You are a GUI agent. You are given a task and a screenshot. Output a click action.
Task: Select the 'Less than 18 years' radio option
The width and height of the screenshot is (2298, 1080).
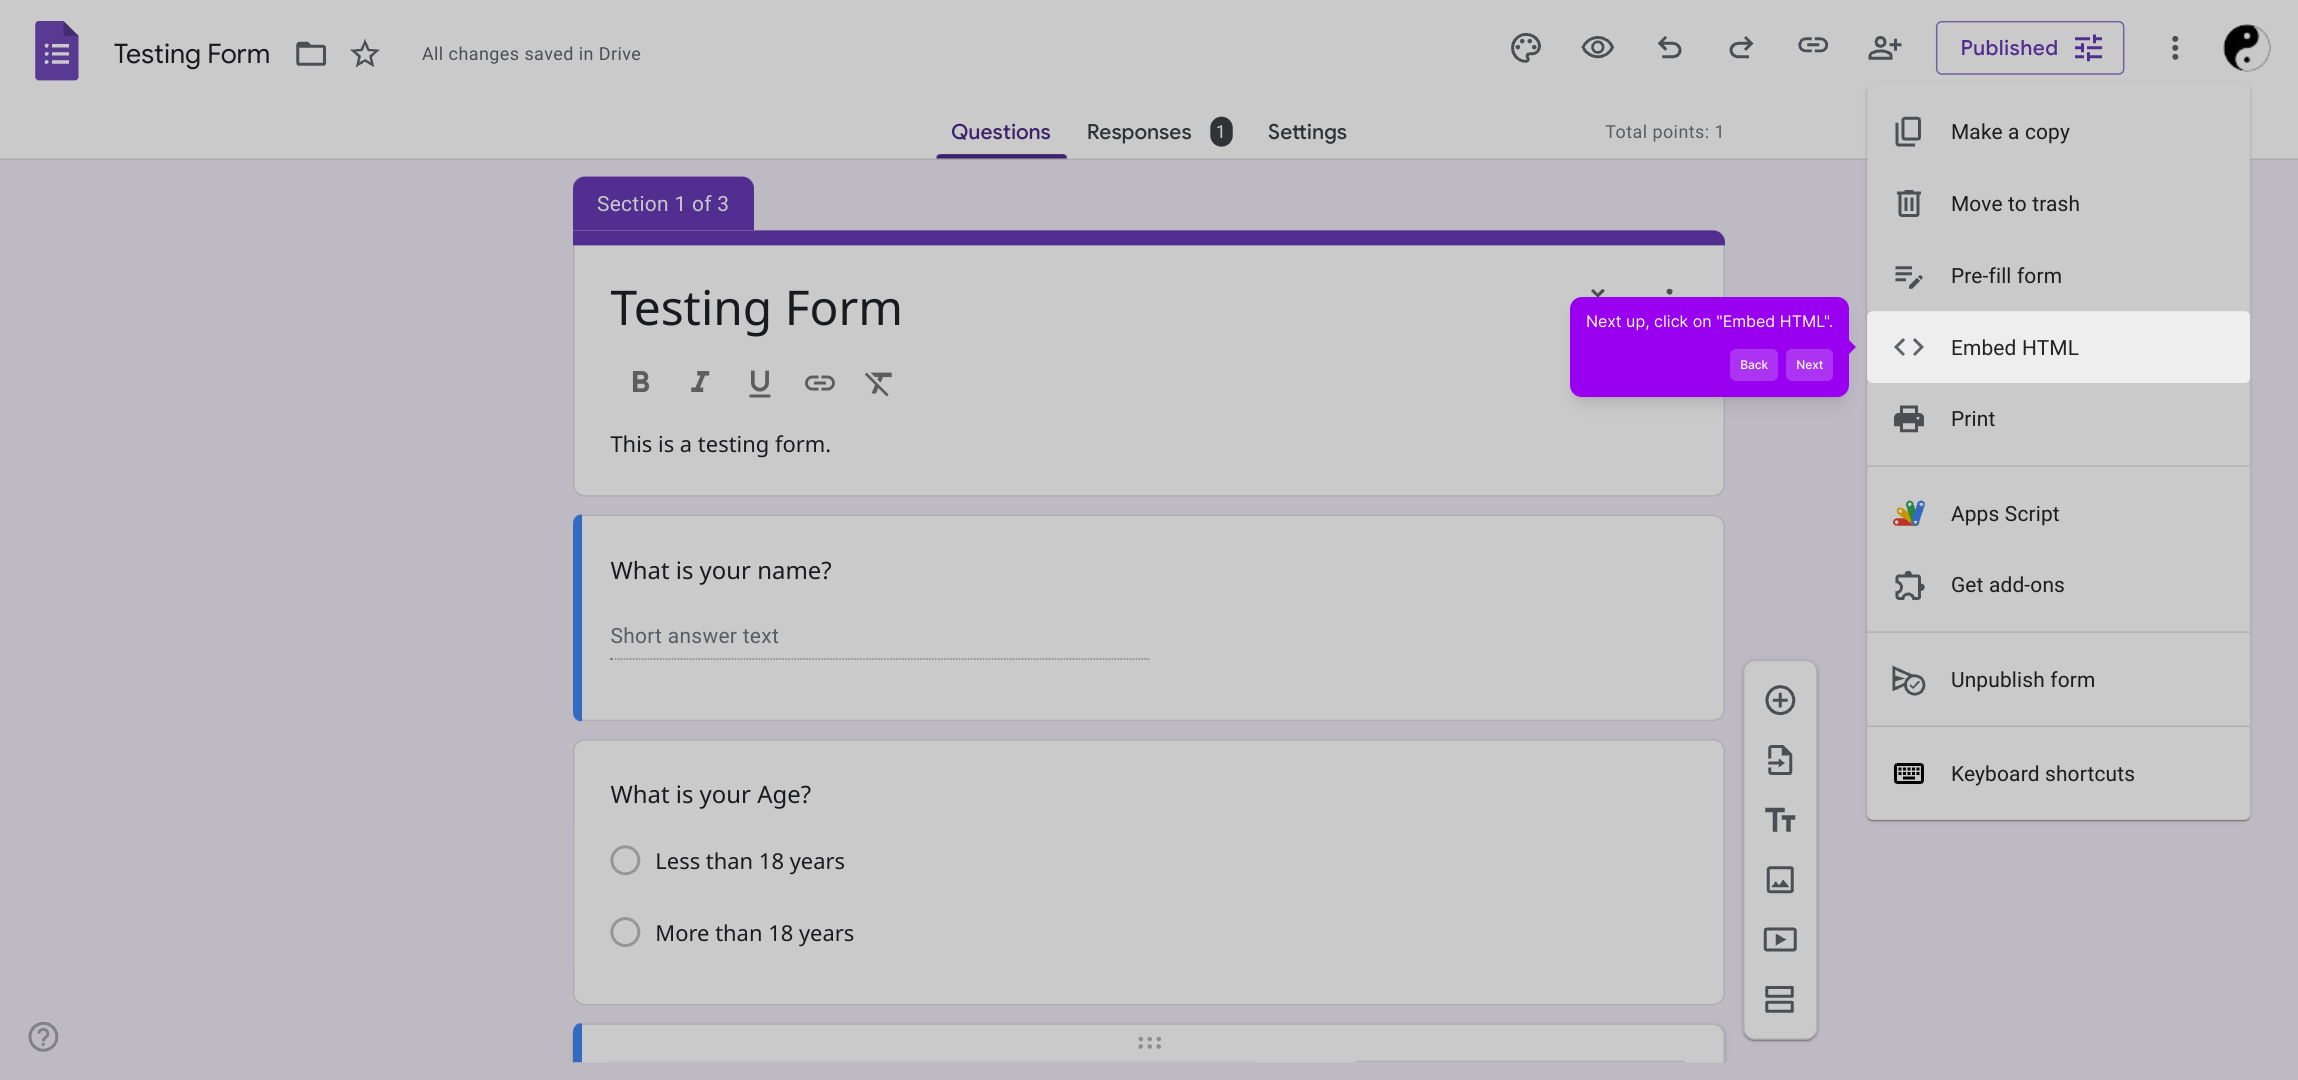pyautogui.click(x=625, y=861)
